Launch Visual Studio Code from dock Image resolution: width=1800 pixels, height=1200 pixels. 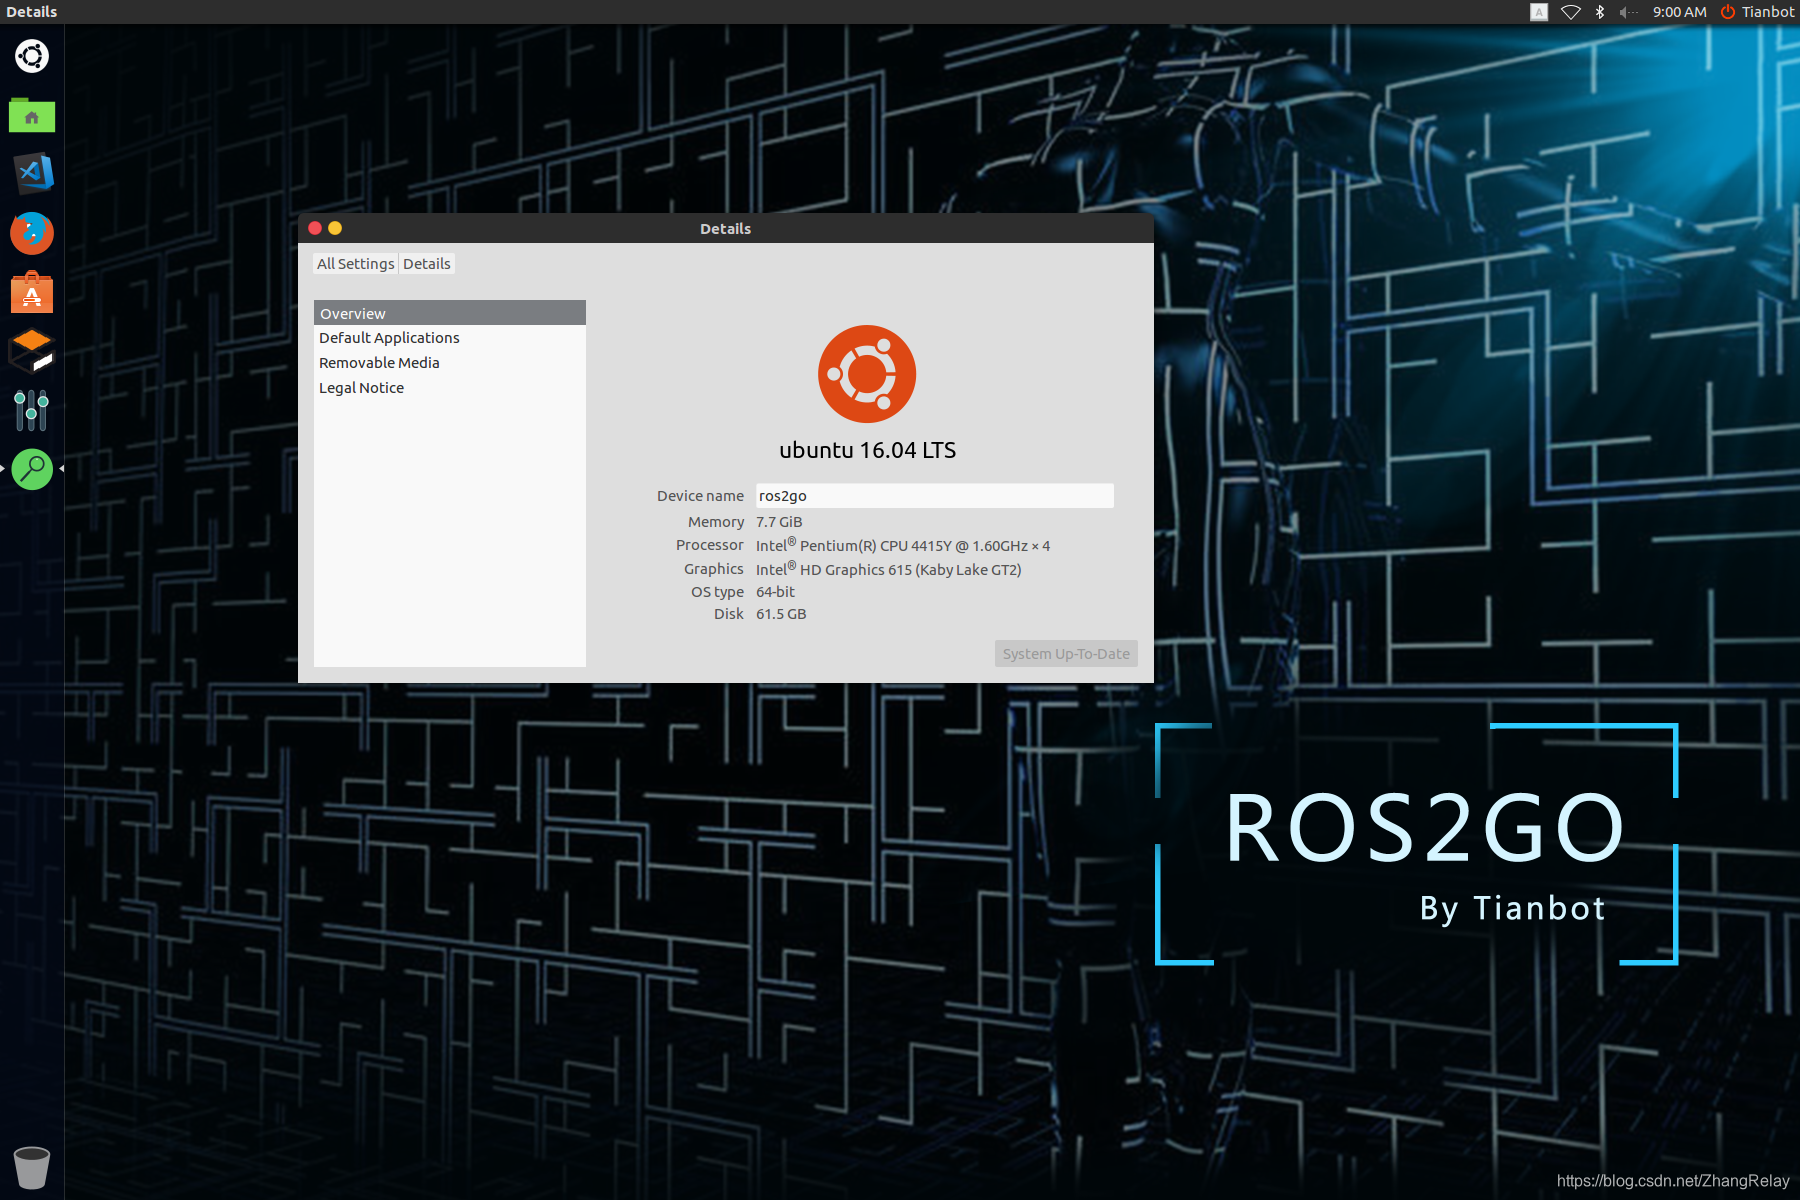pyautogui.click(x=32, y=174)
